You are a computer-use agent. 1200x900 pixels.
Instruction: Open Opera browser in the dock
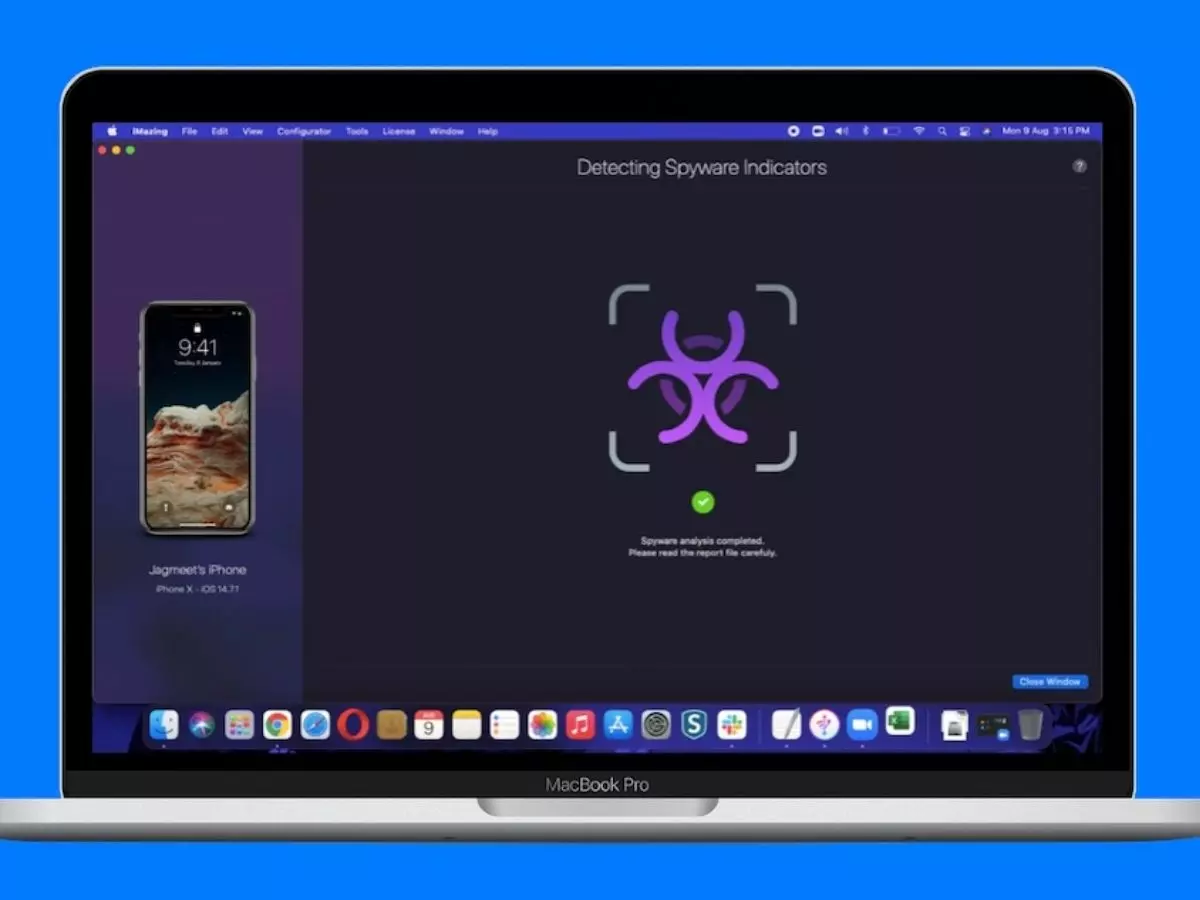(x=353, y=725)
